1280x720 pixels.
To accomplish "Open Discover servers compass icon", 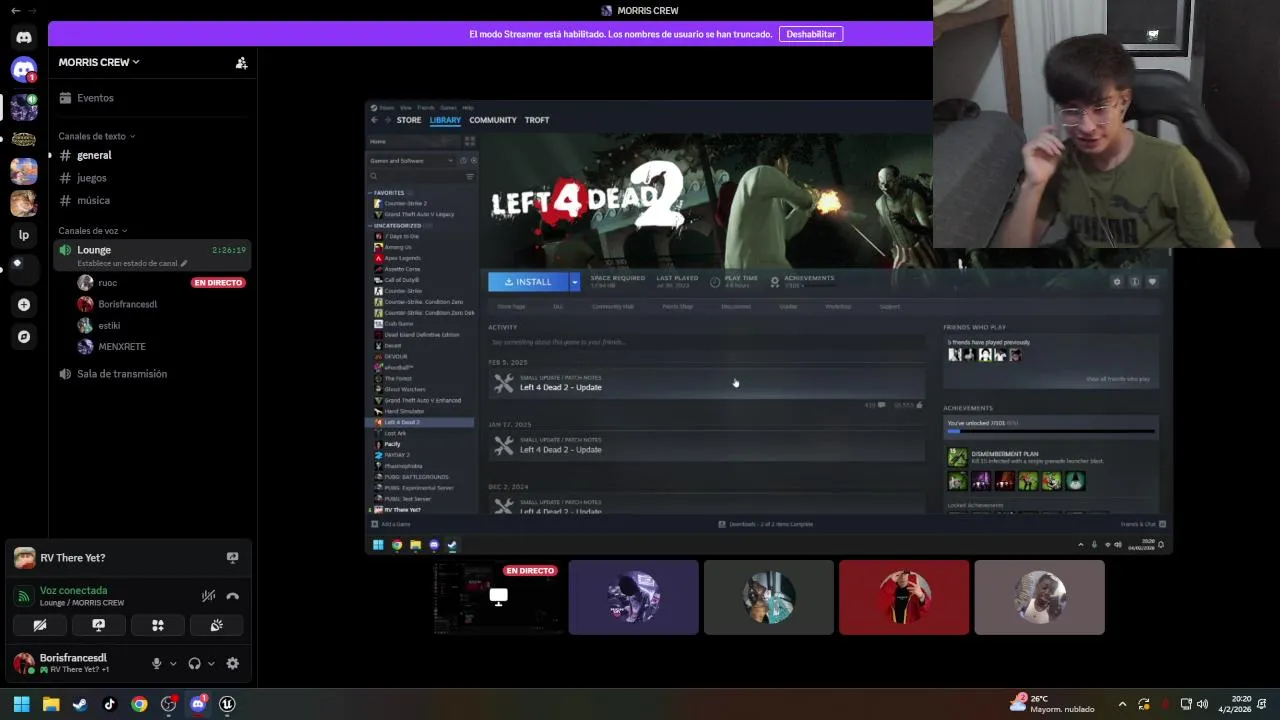I will point(24,337).
